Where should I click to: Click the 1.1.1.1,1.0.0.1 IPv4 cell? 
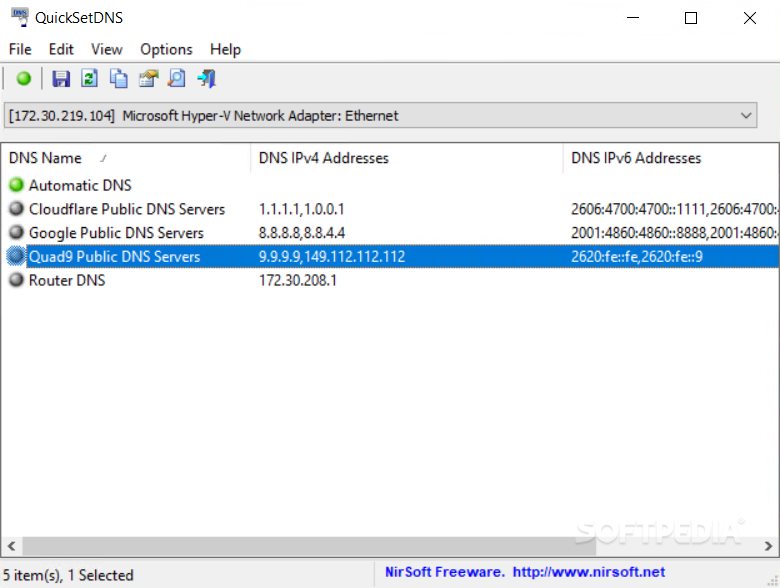301,209
